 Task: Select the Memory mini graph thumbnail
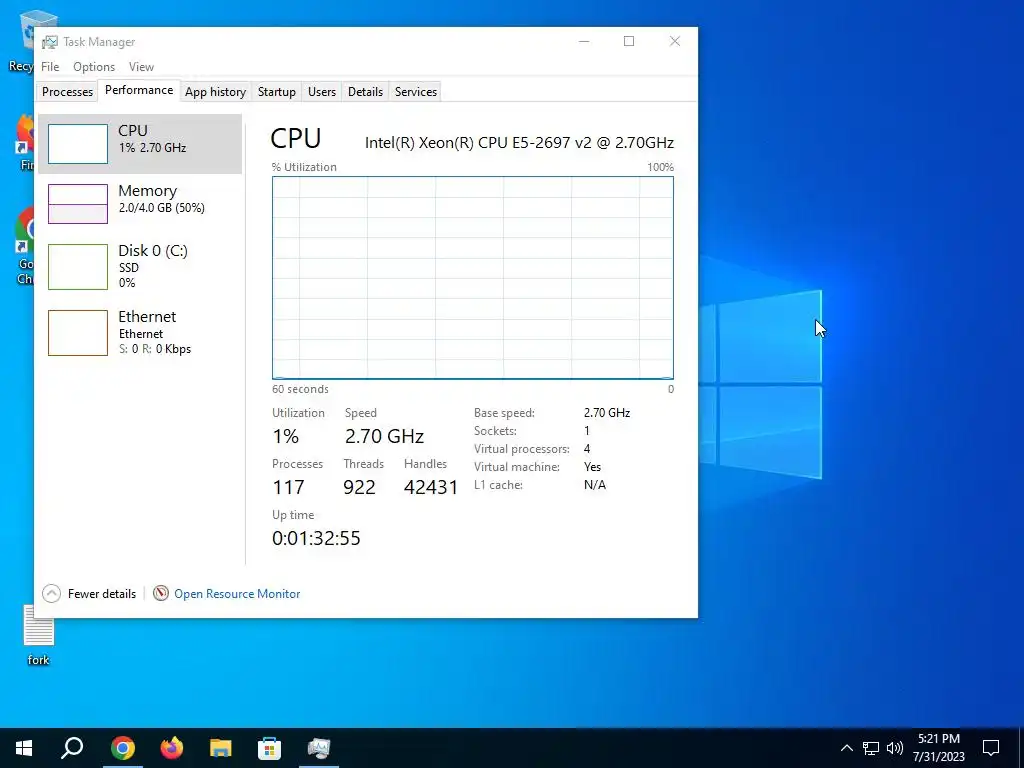click(x=78, y=204)
